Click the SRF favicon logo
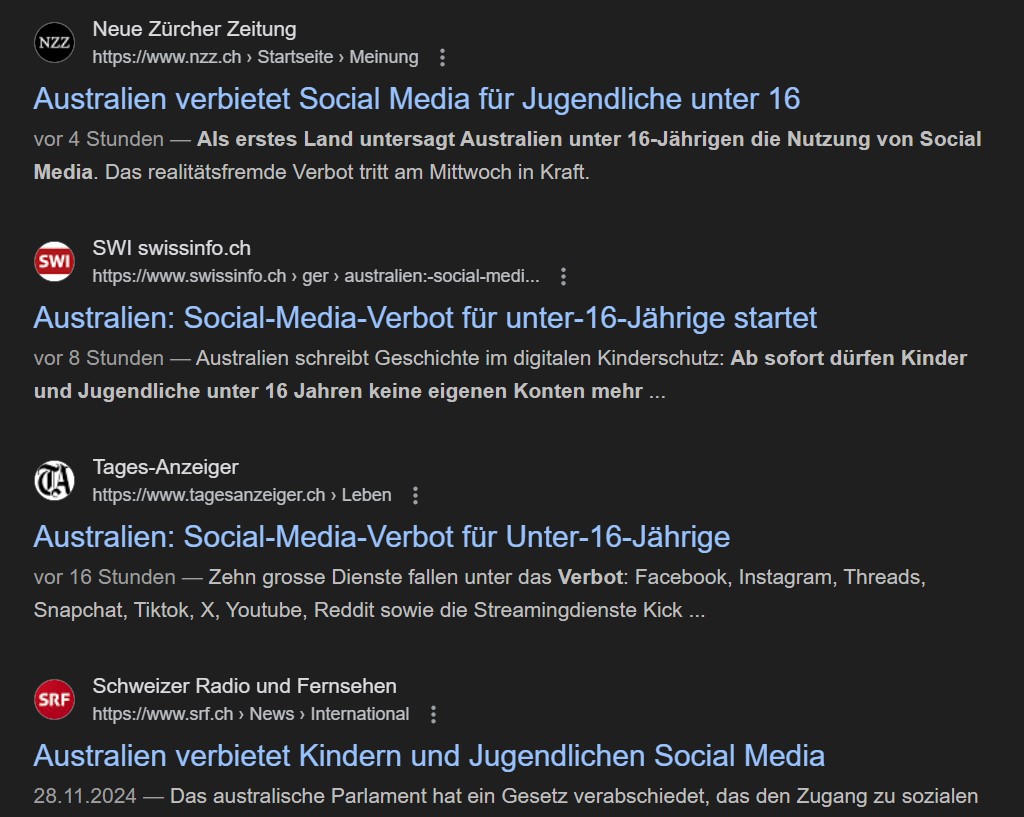The height and width of the screenshot is (817, 1024). (x=54, y=700)
